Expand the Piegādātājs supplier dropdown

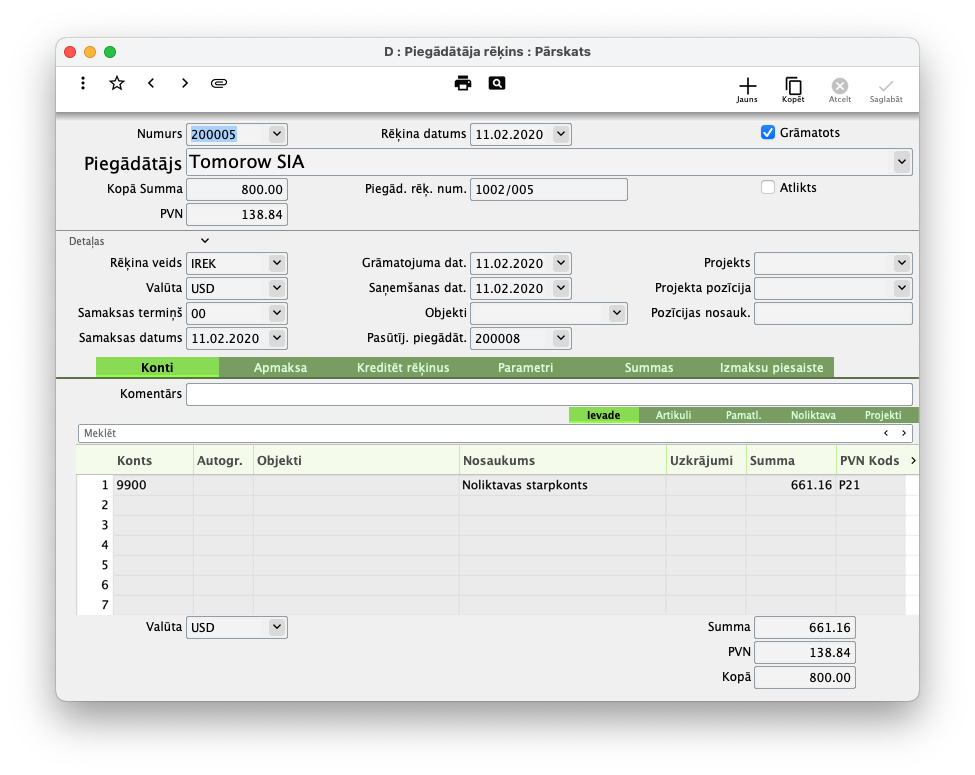tap(901, 161)
